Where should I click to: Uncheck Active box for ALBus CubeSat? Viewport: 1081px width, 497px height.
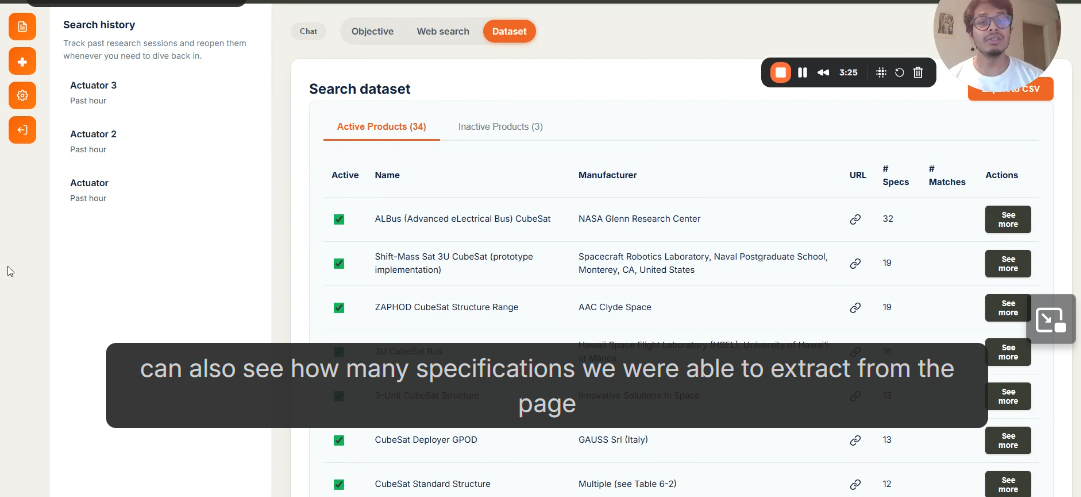339,219
